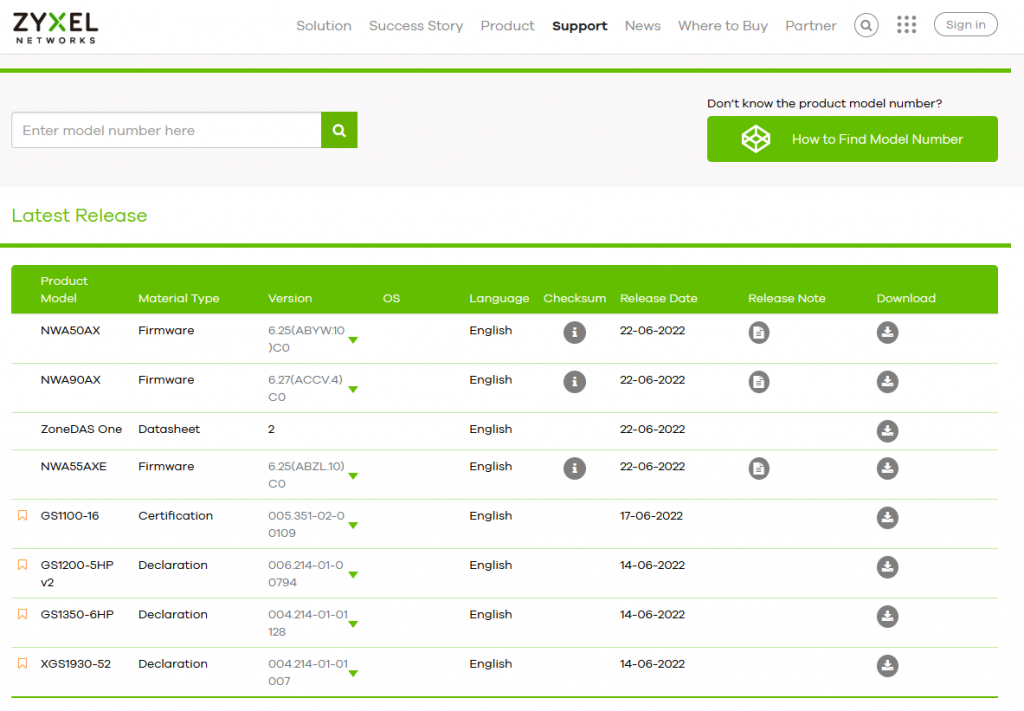Expand version dropdown for NWA55AXE

353,476
